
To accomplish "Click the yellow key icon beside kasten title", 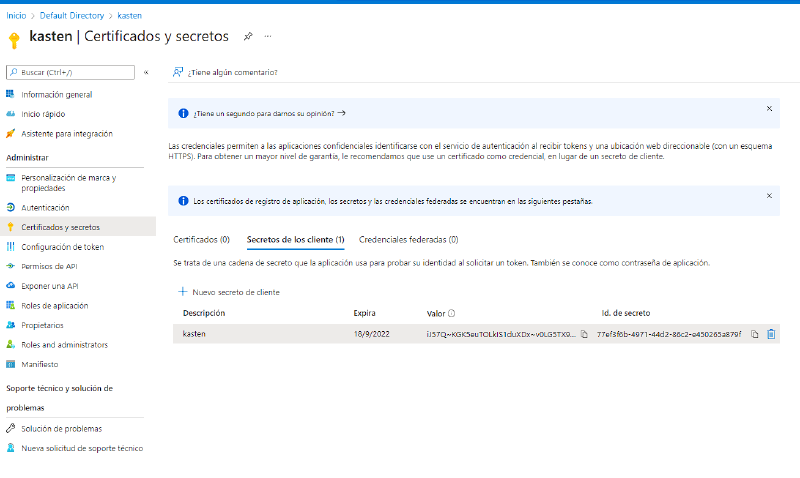I will click(x=14, y=40).
